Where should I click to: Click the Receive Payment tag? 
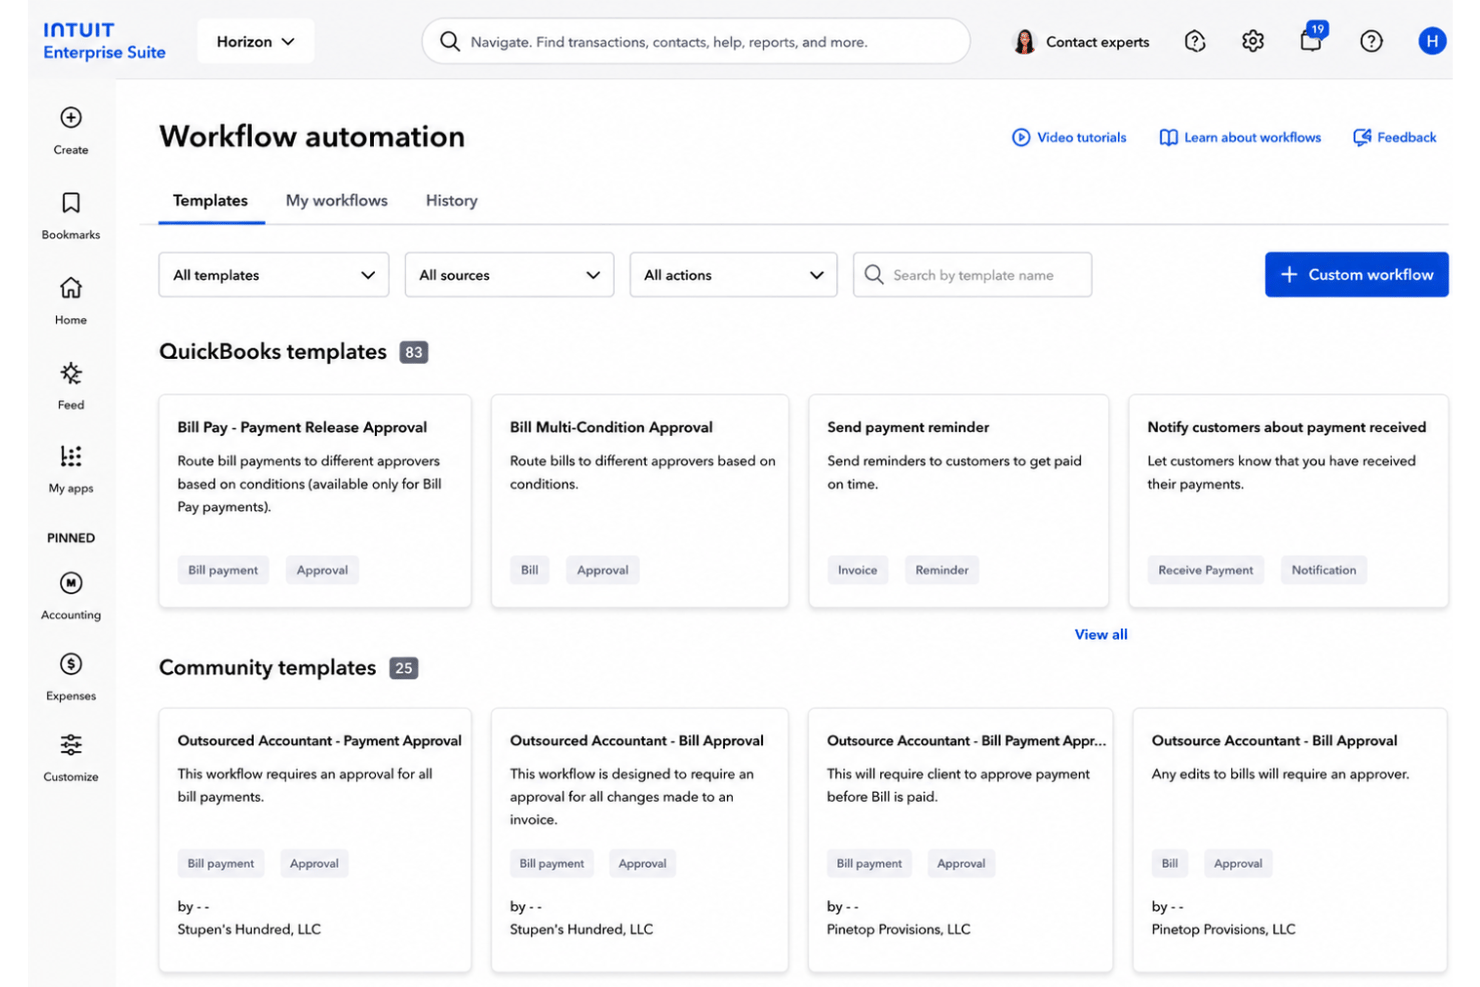pyautogui.click(x=1205, y=570)
